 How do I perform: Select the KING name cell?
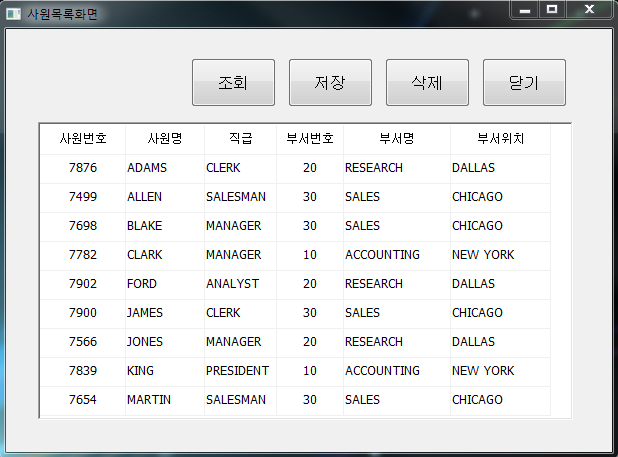pyautogui.click(x=165, y=371)
